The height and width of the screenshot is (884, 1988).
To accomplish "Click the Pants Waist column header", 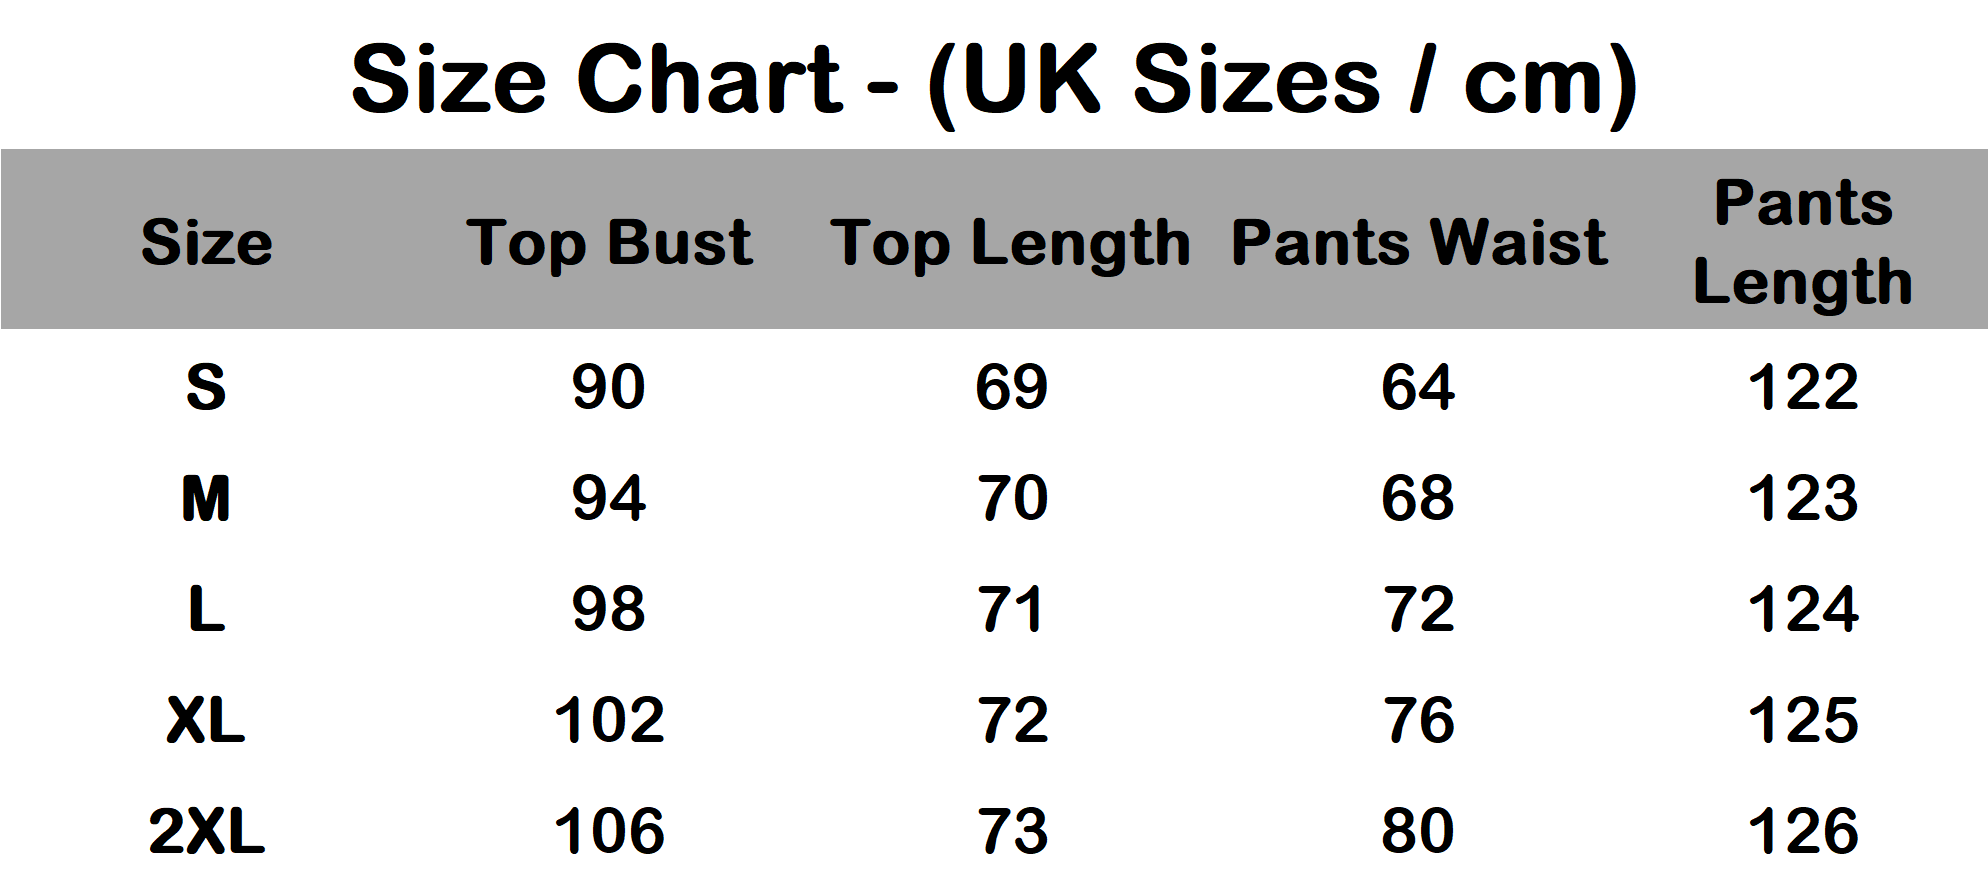I will click(x=1419, y=242).
